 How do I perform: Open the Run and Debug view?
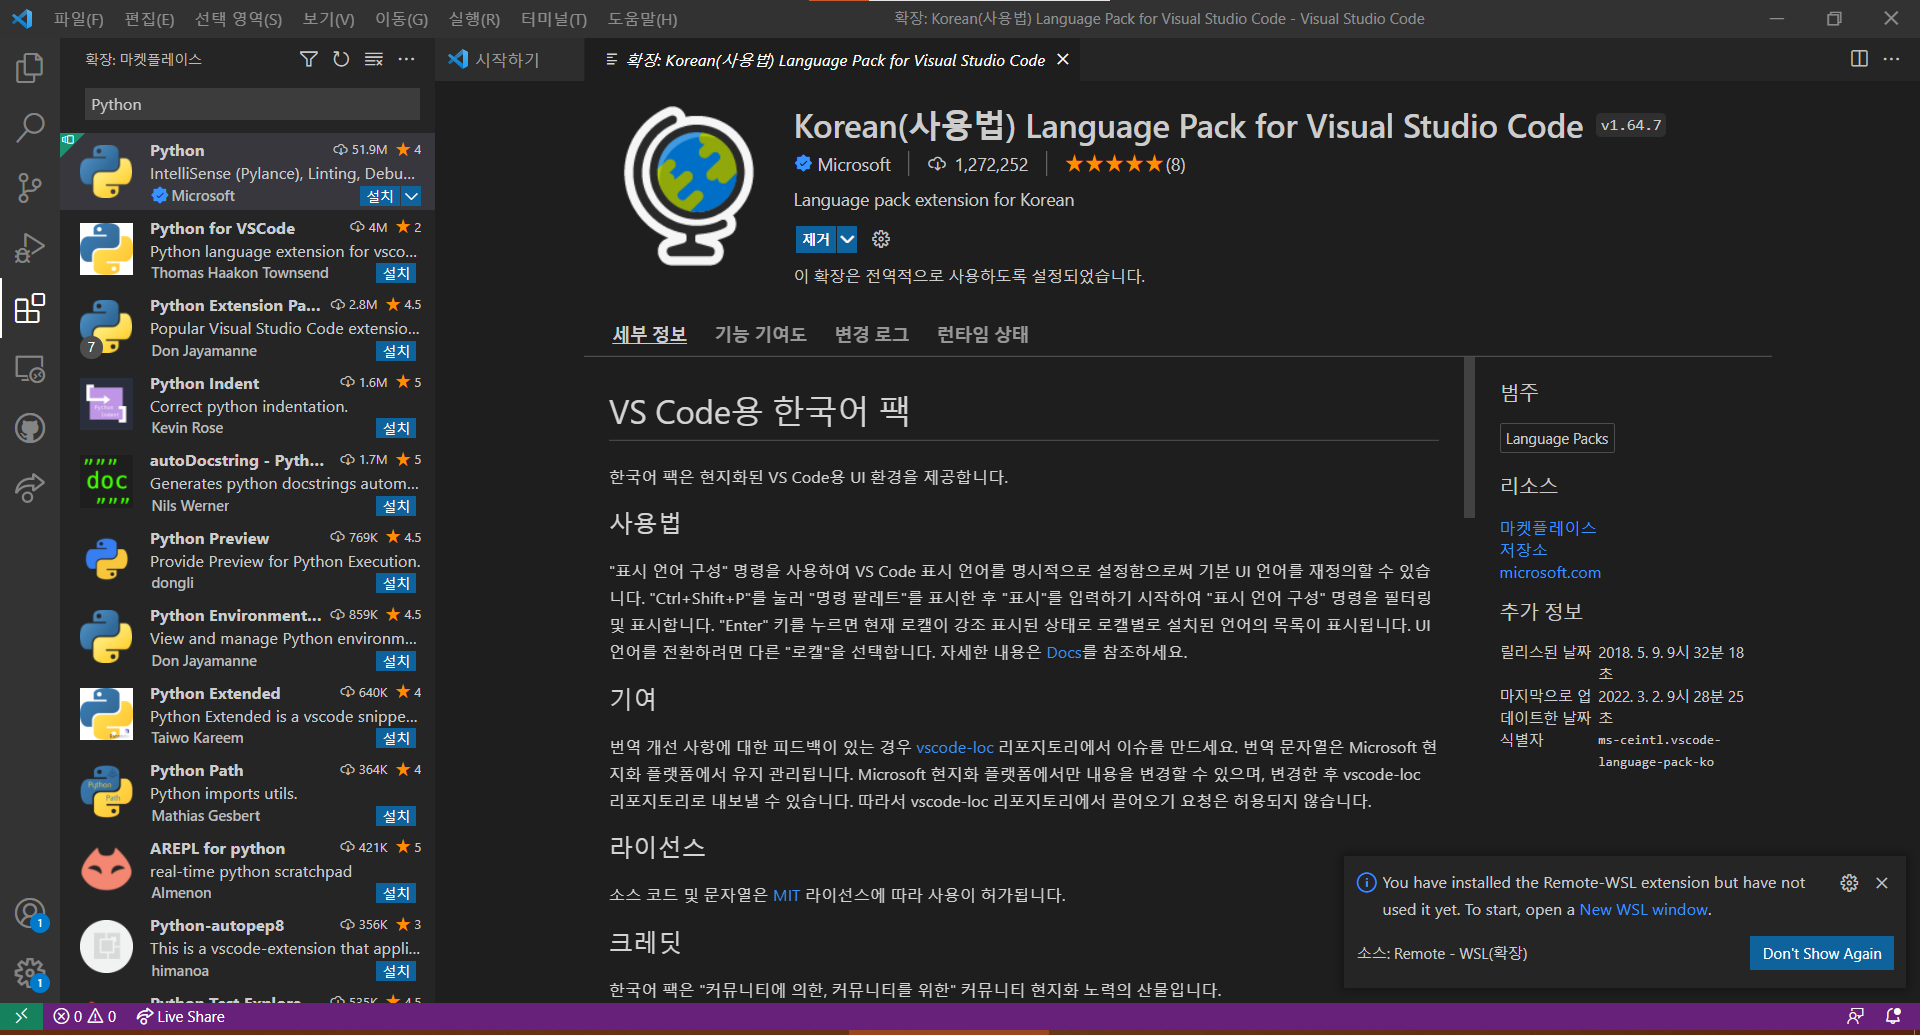[30, 247]
